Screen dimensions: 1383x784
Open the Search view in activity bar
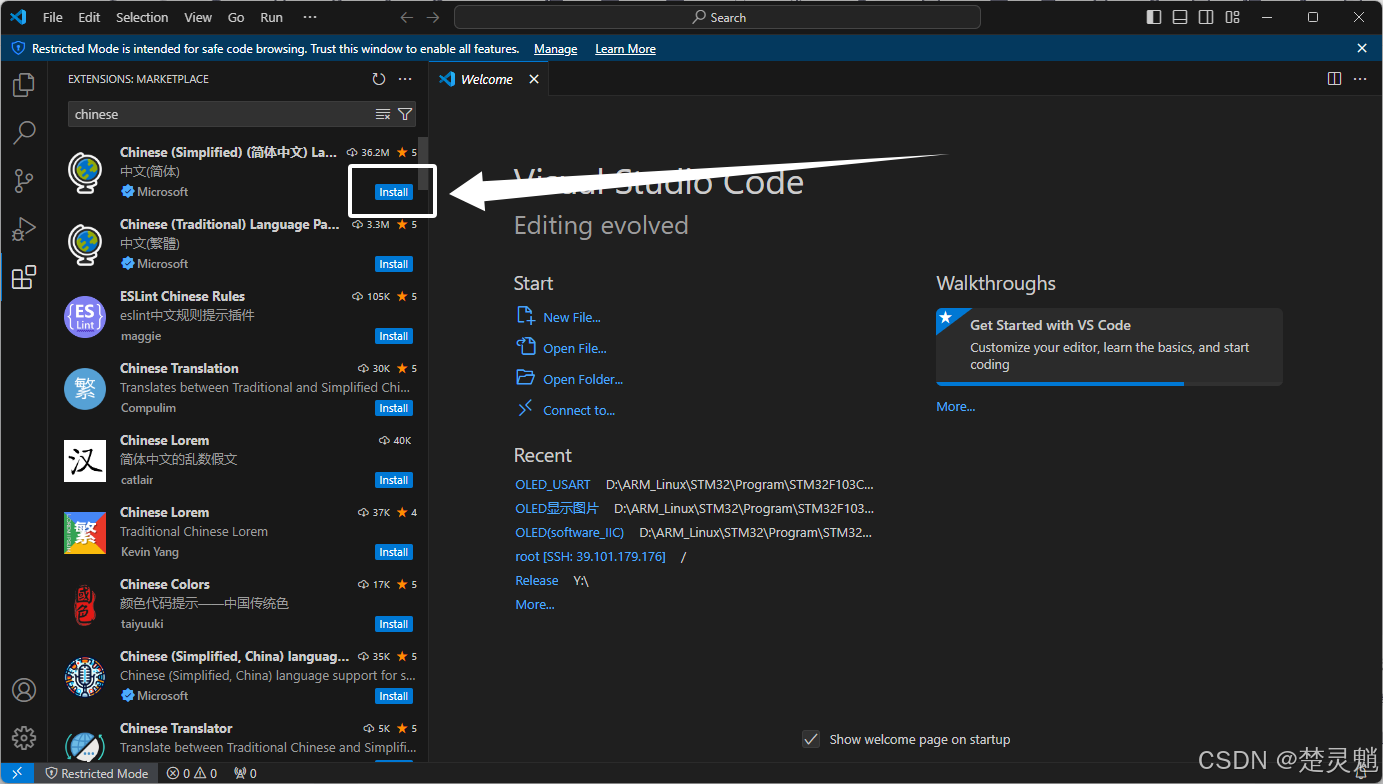(24, 133)
